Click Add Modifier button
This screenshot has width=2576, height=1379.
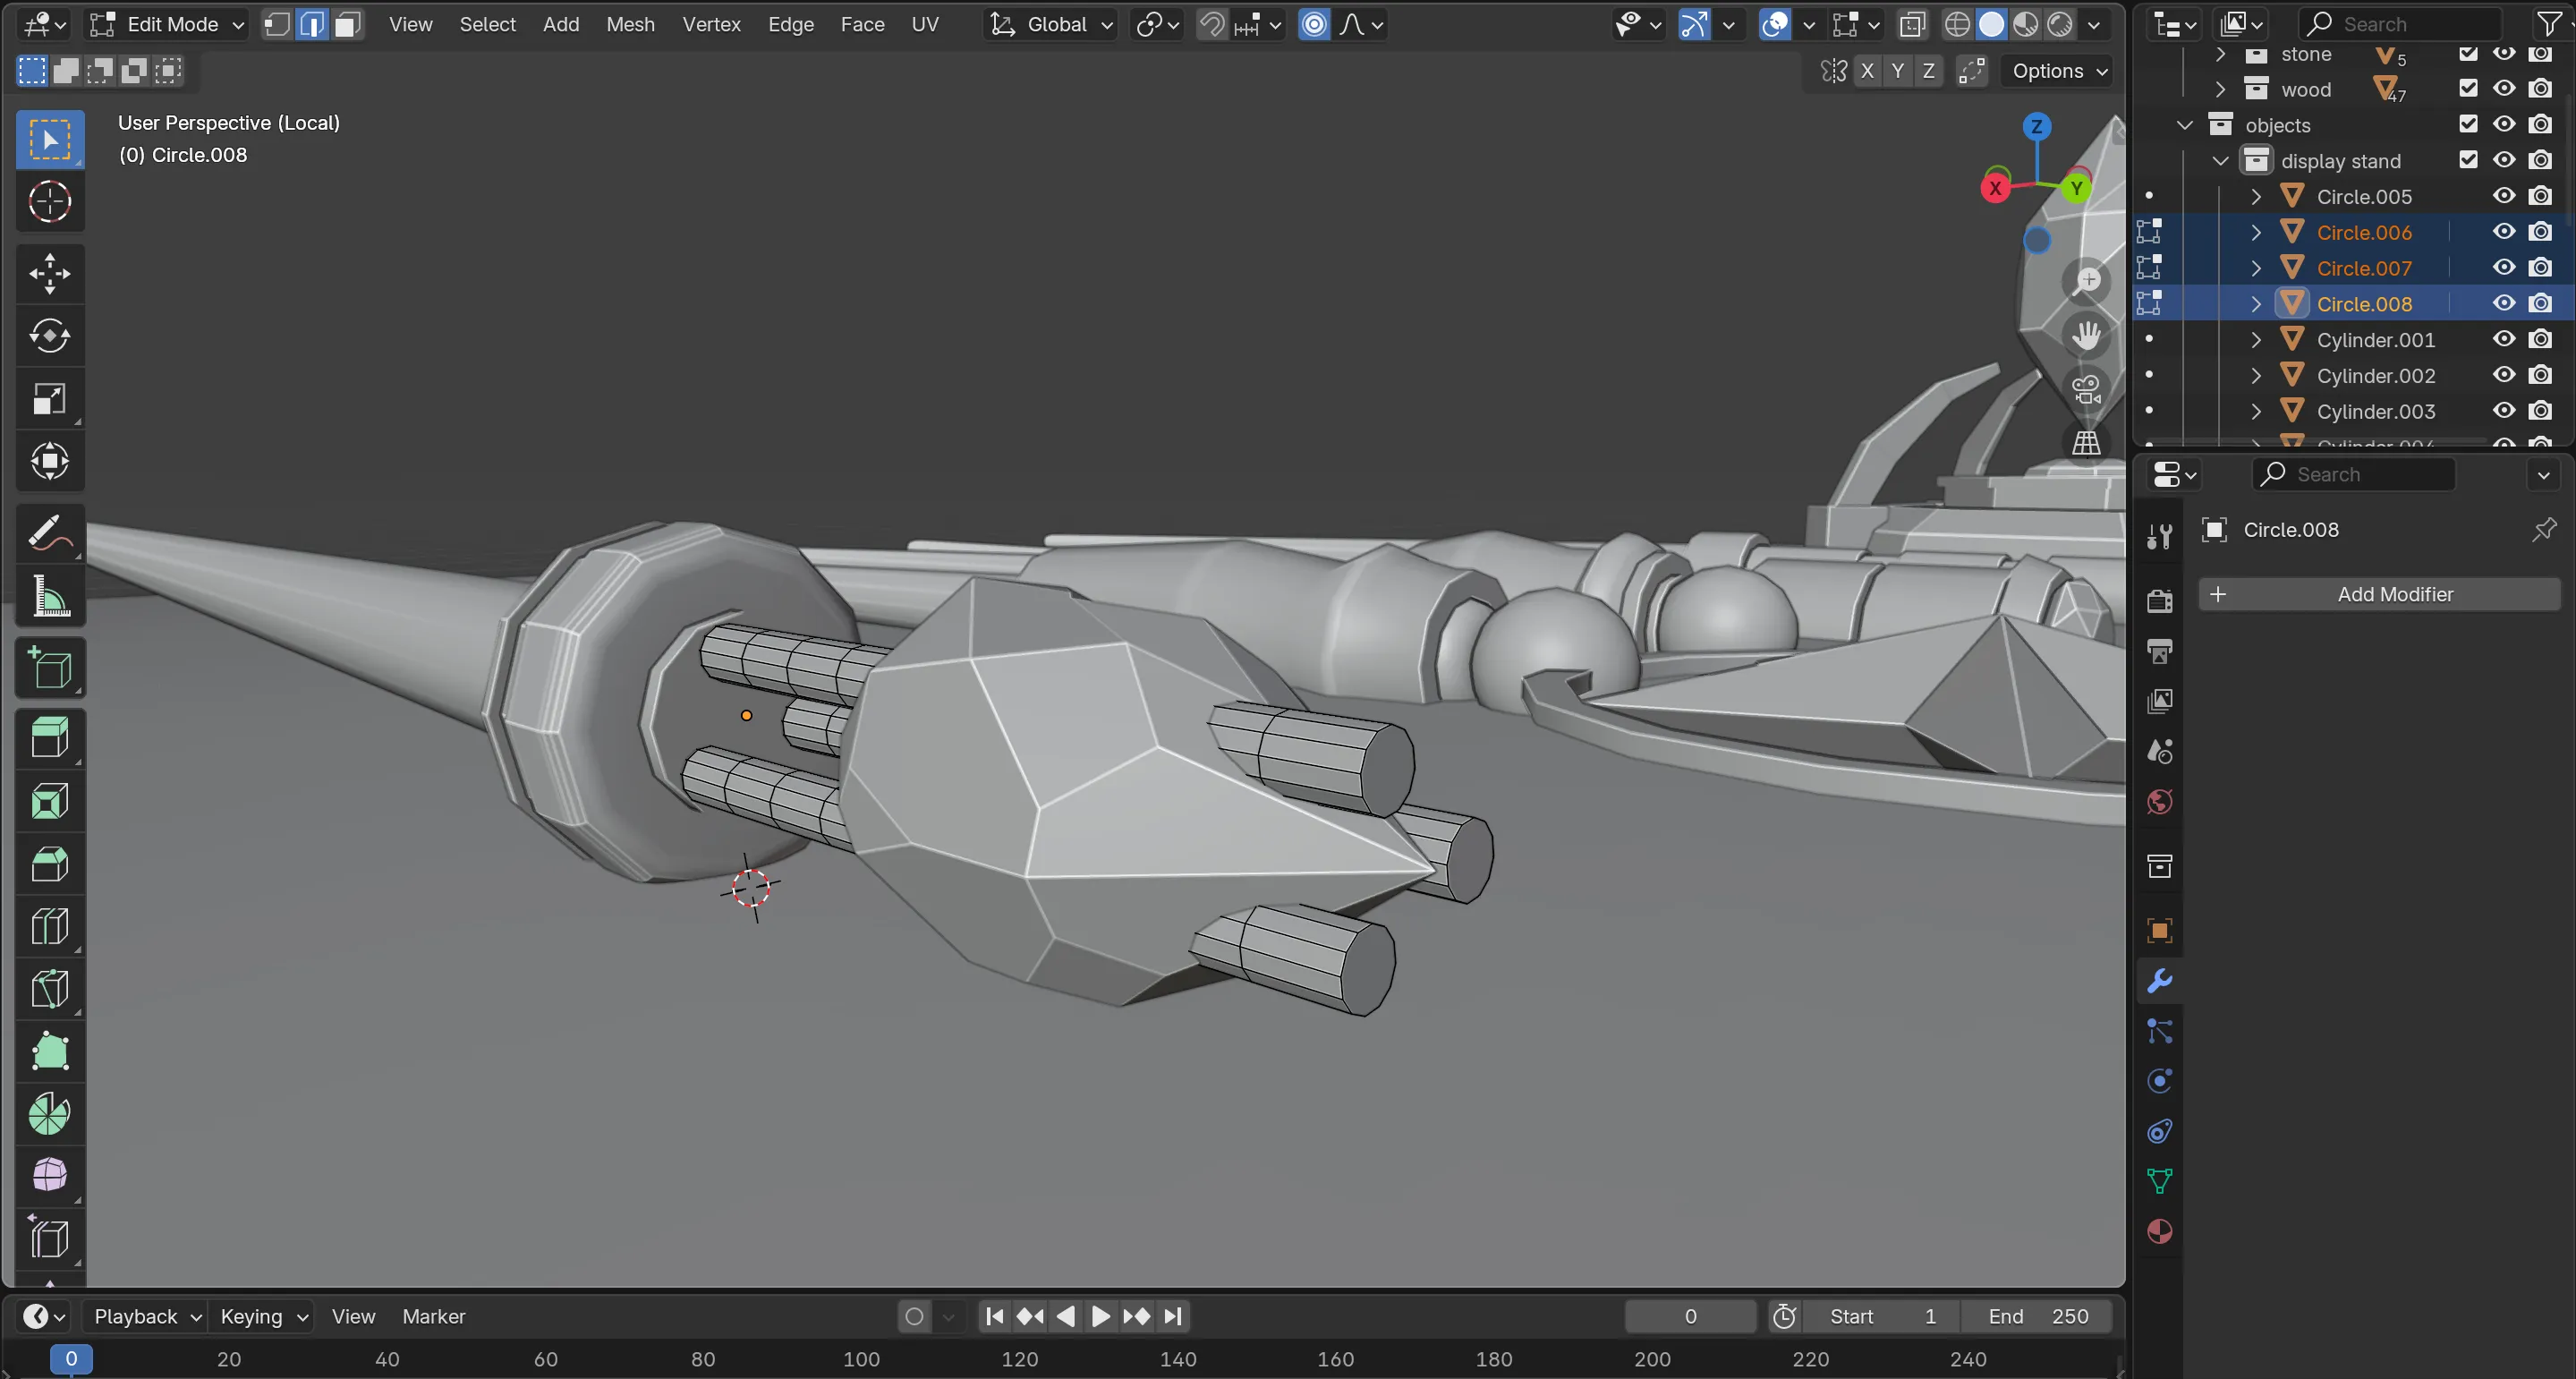coord(2379,594)
